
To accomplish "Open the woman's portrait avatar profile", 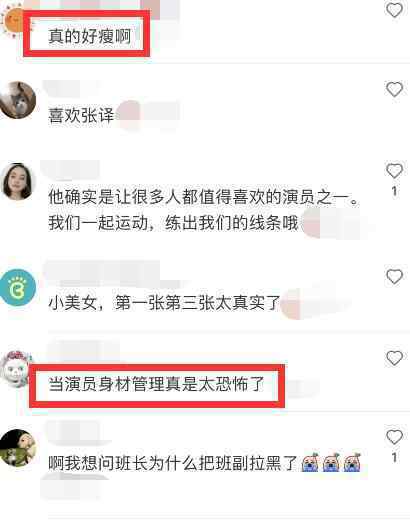I will 17,181.
